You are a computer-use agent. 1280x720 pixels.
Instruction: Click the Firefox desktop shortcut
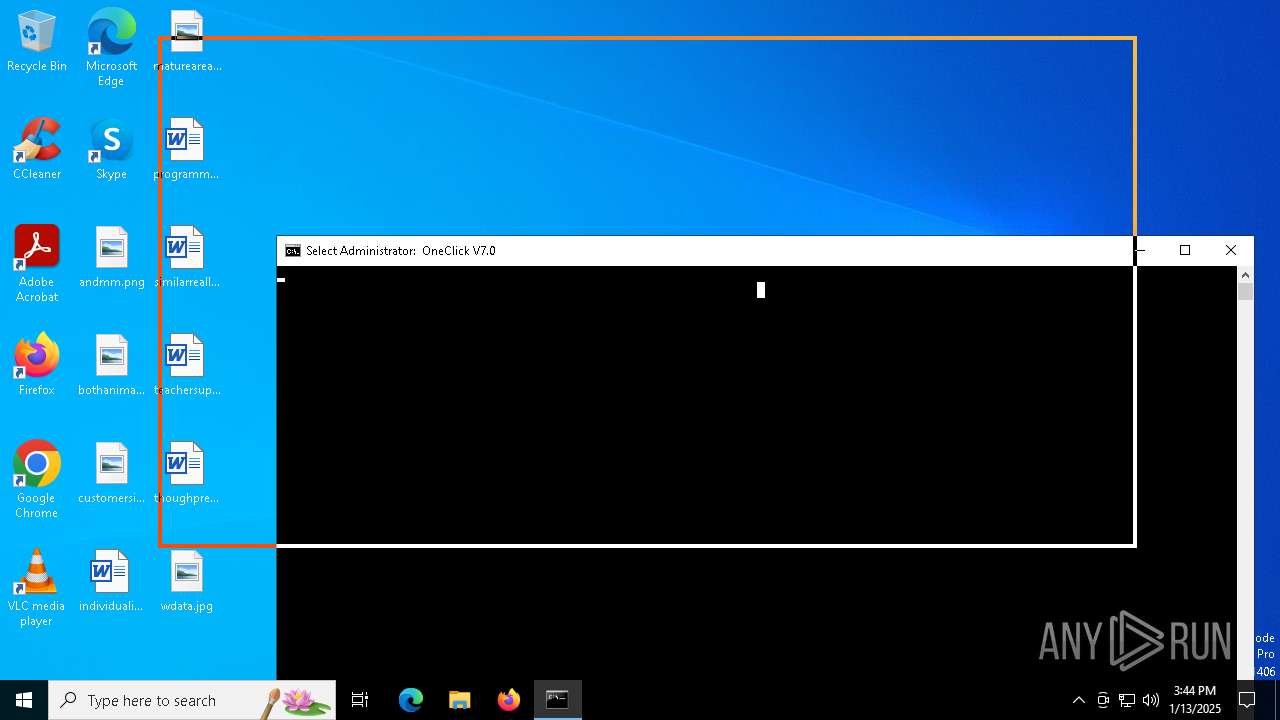point(37,365)
